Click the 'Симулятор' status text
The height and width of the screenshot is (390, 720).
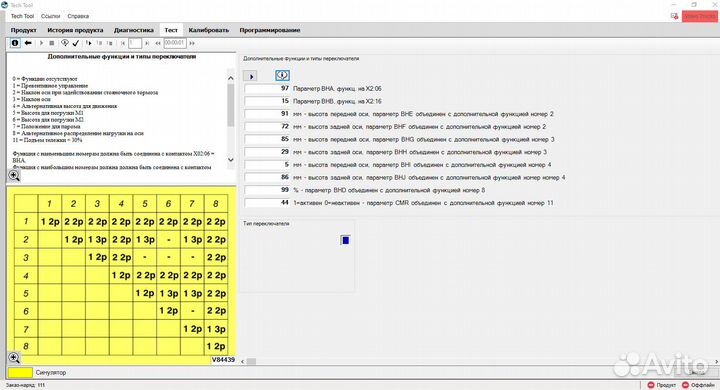pos(51,373)
